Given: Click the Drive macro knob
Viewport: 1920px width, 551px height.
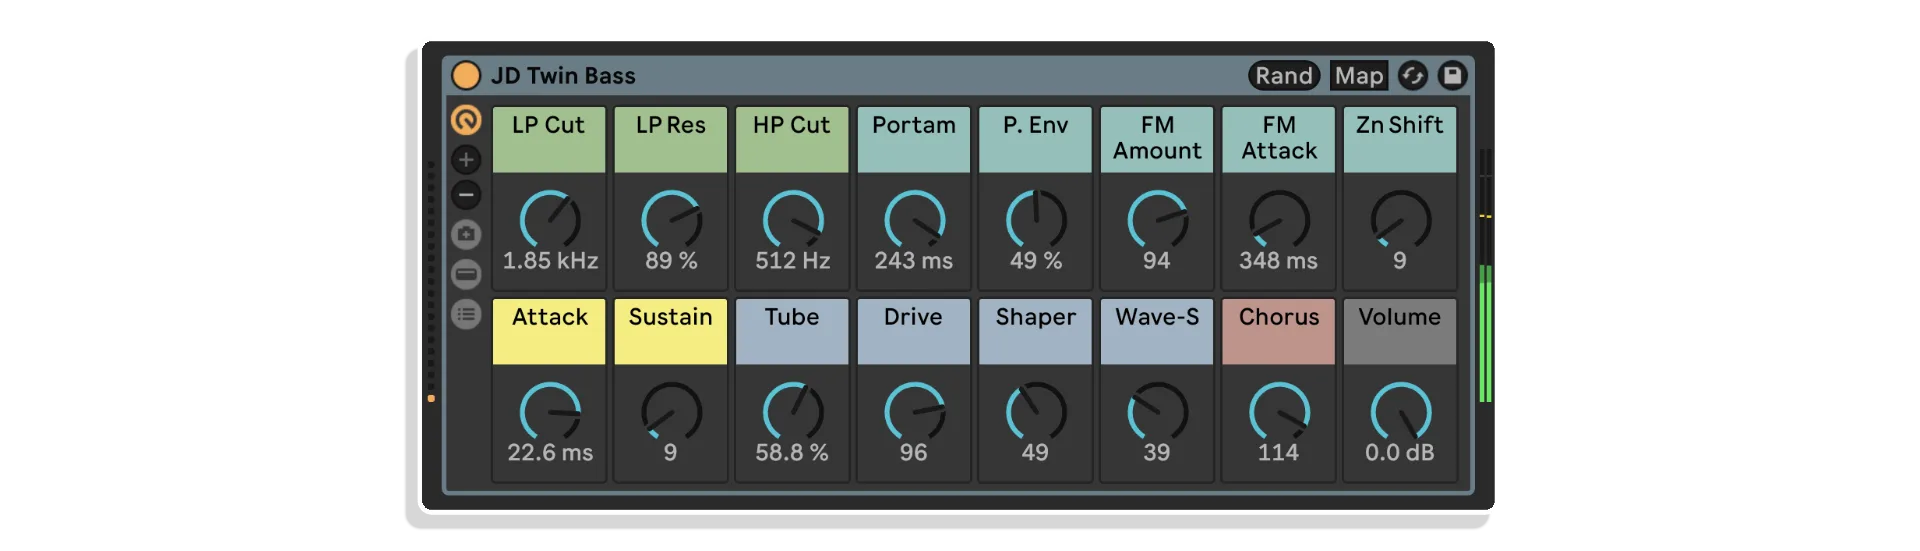Looking at the screenshot, I should click(x=914, y=412).
